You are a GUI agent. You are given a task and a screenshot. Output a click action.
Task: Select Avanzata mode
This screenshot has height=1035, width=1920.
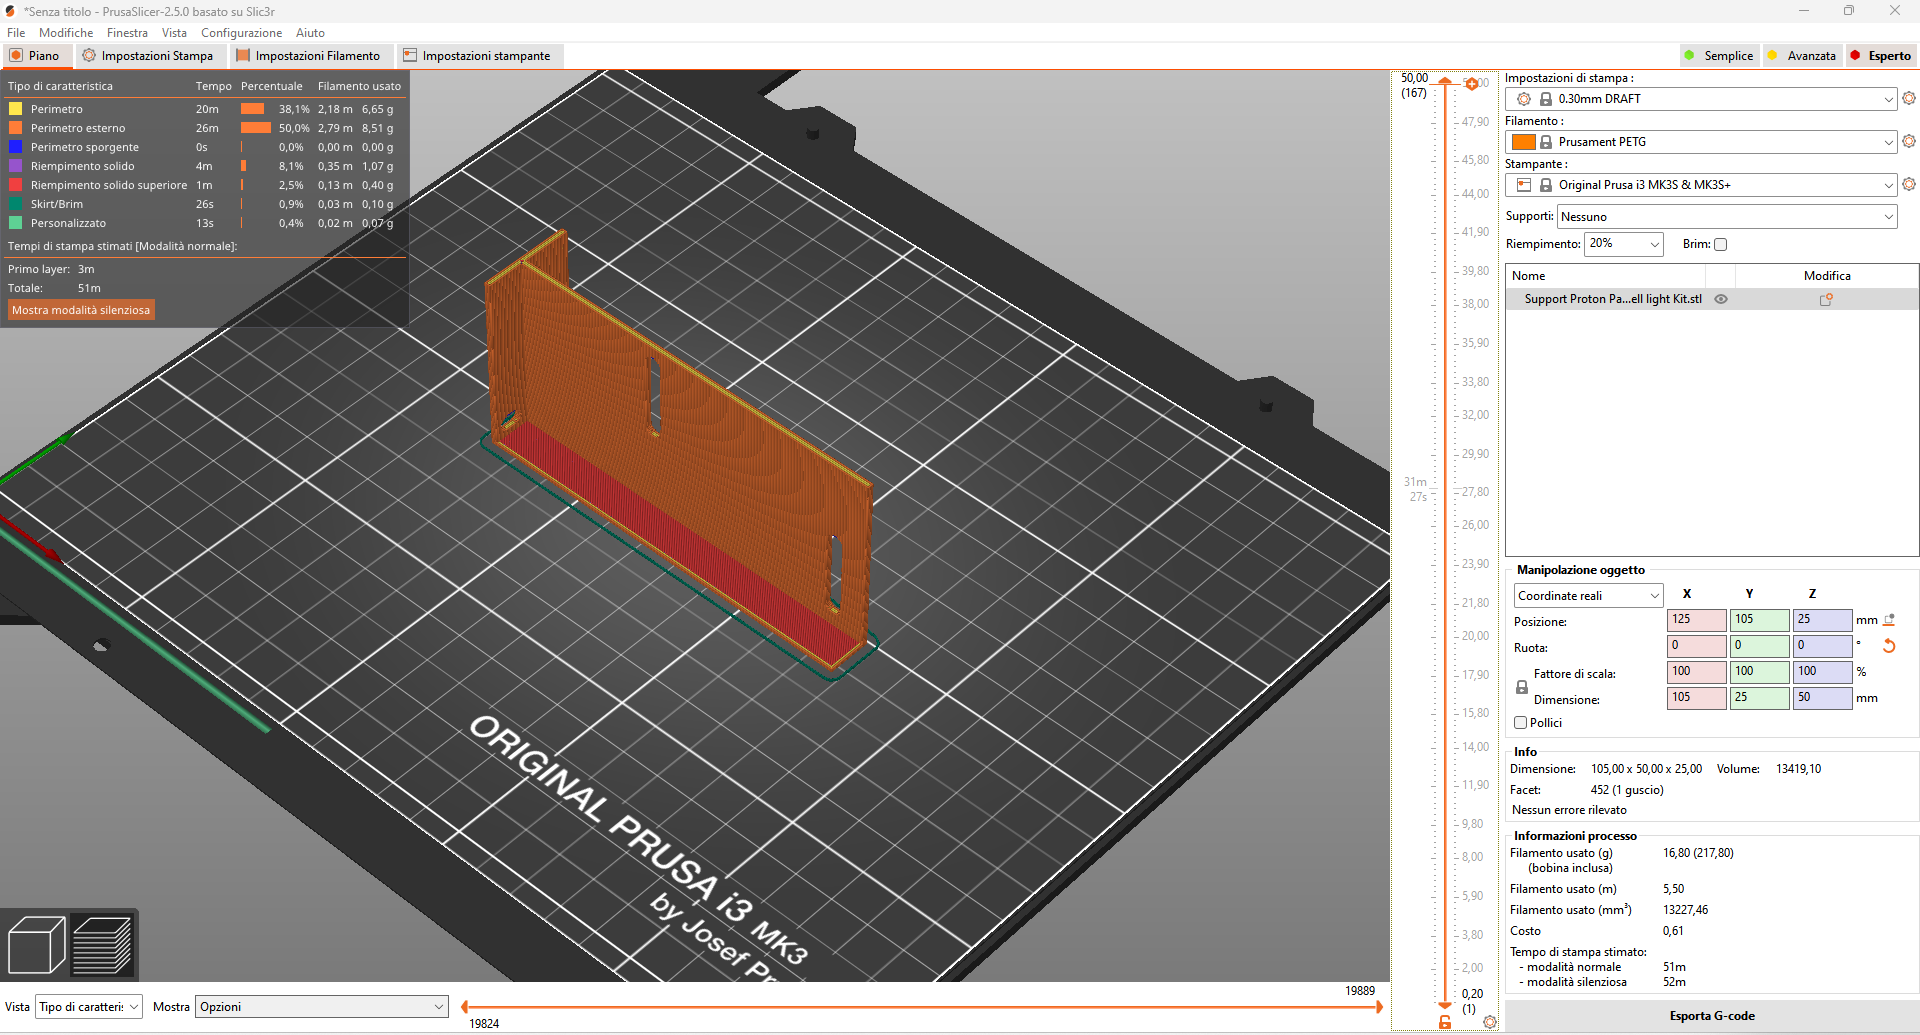[x=1801, y=56]
